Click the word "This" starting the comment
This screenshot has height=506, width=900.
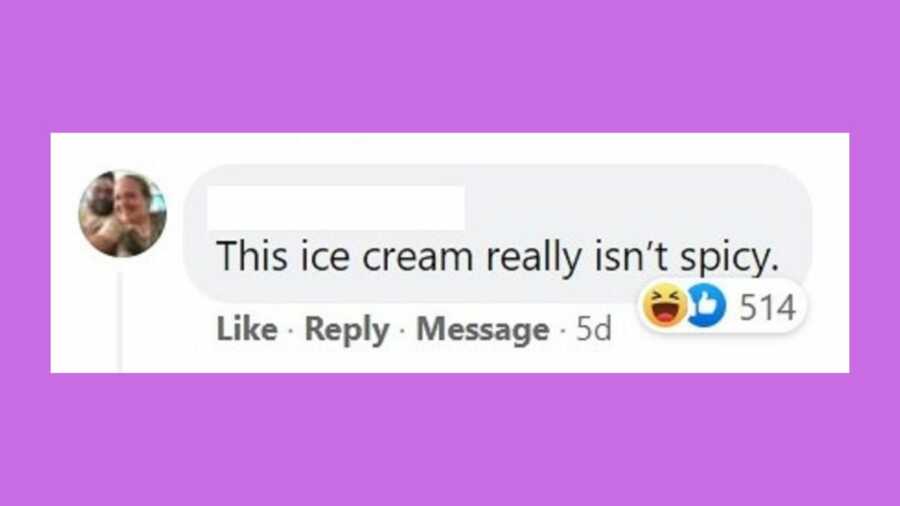pyautogui.click(x=251, y=255)
